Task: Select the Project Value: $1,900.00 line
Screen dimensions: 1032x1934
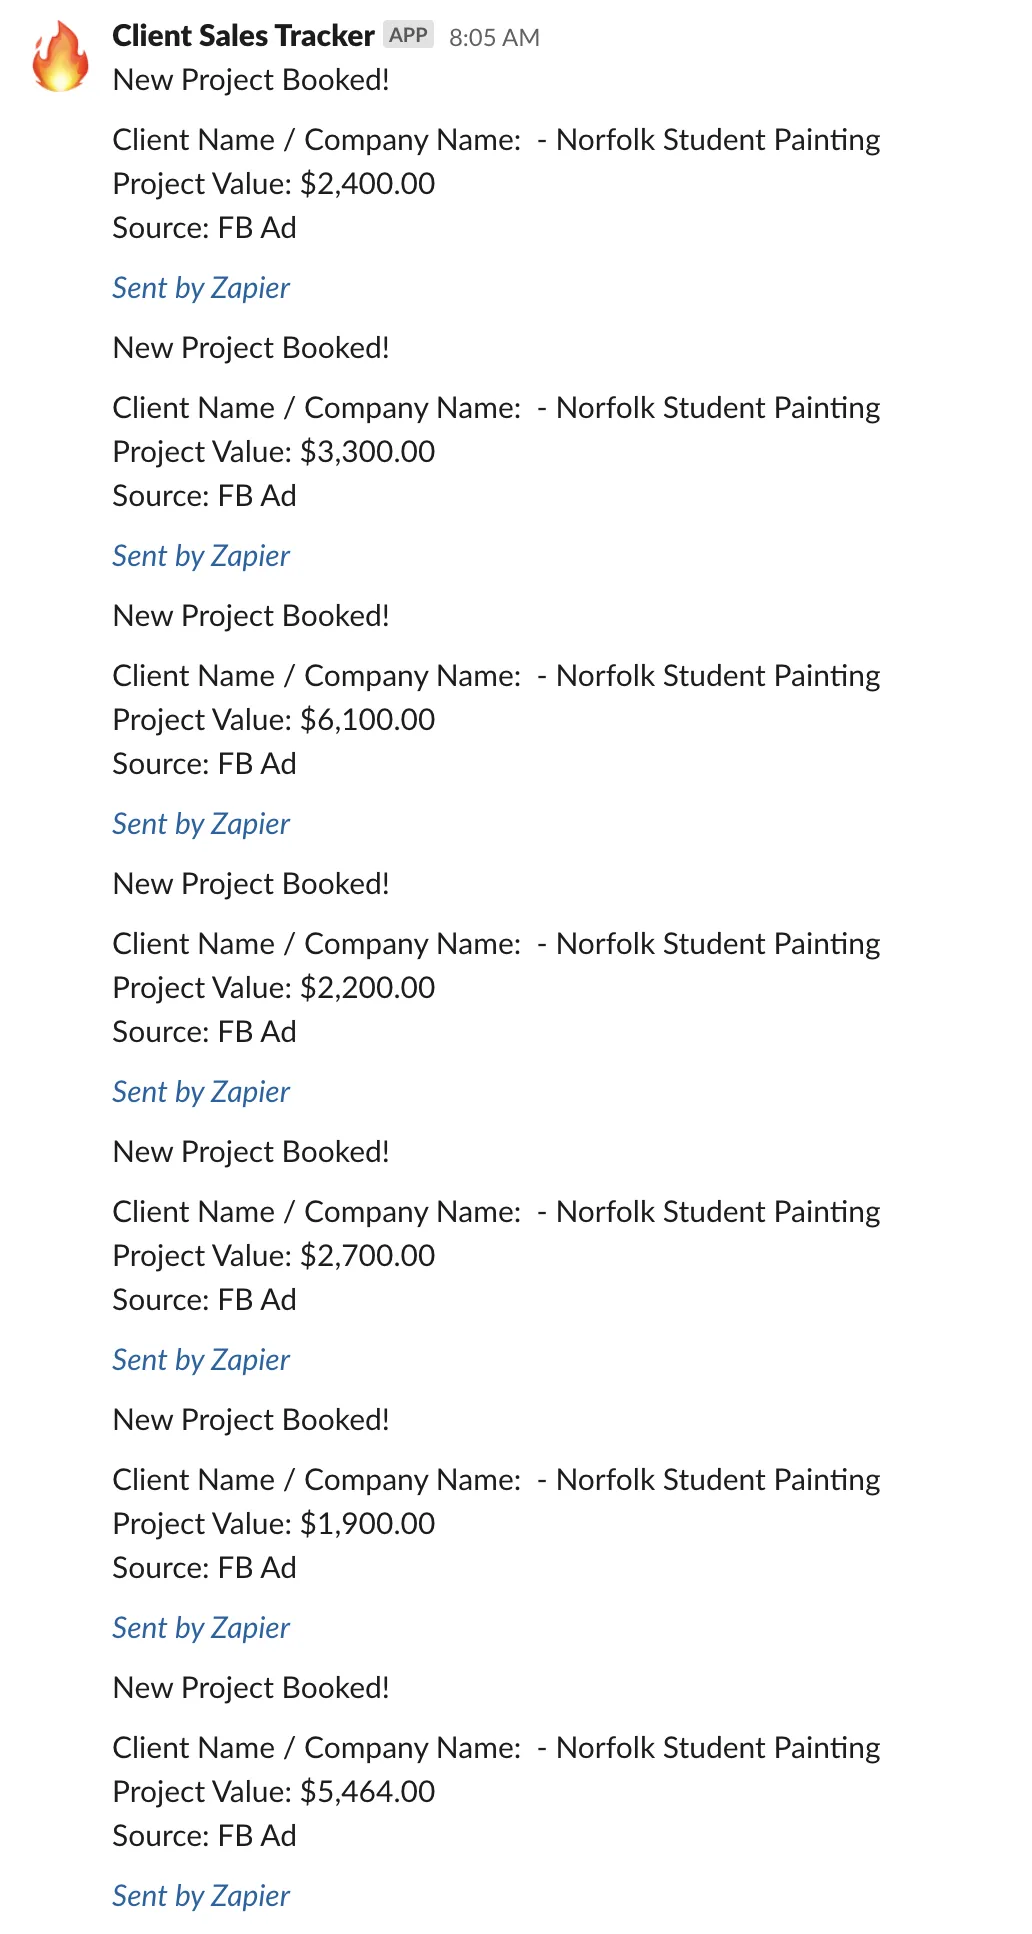Action: pyautogui.click(x=274, y=1524)
